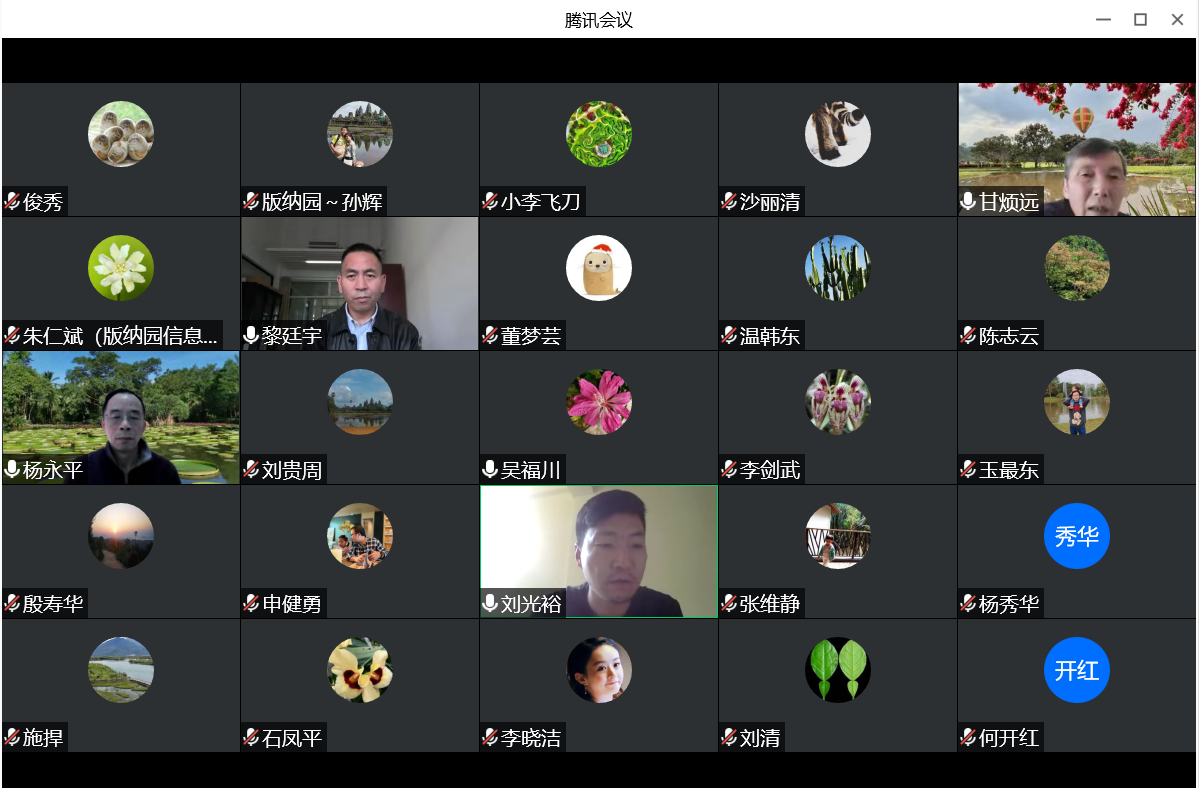Viewport: 1199px width, 788px height.
Task: Click muted mic icon beside 张维静
Action: click(729, 604)
